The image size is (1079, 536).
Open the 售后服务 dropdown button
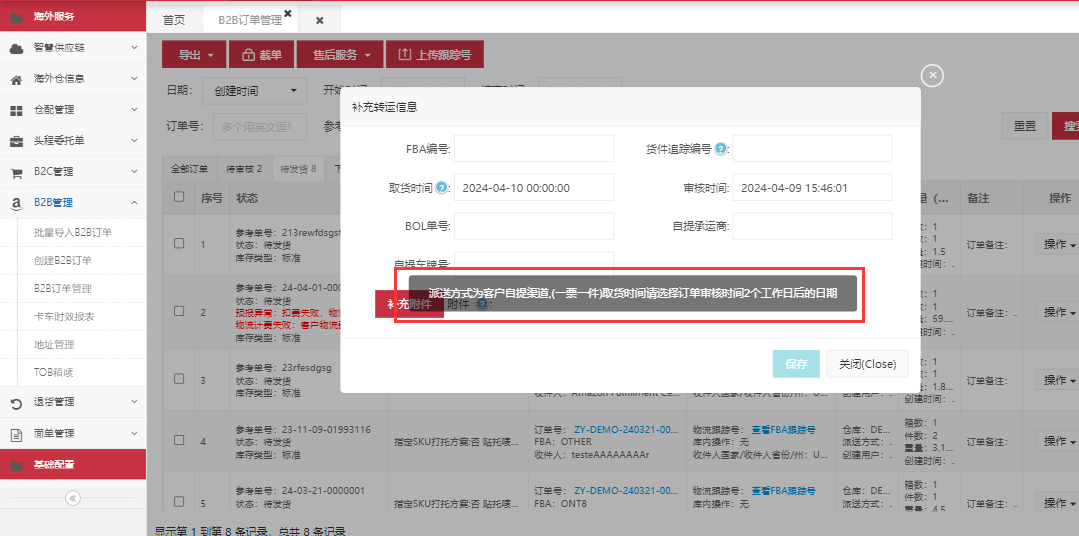click(x=340, y=54)
